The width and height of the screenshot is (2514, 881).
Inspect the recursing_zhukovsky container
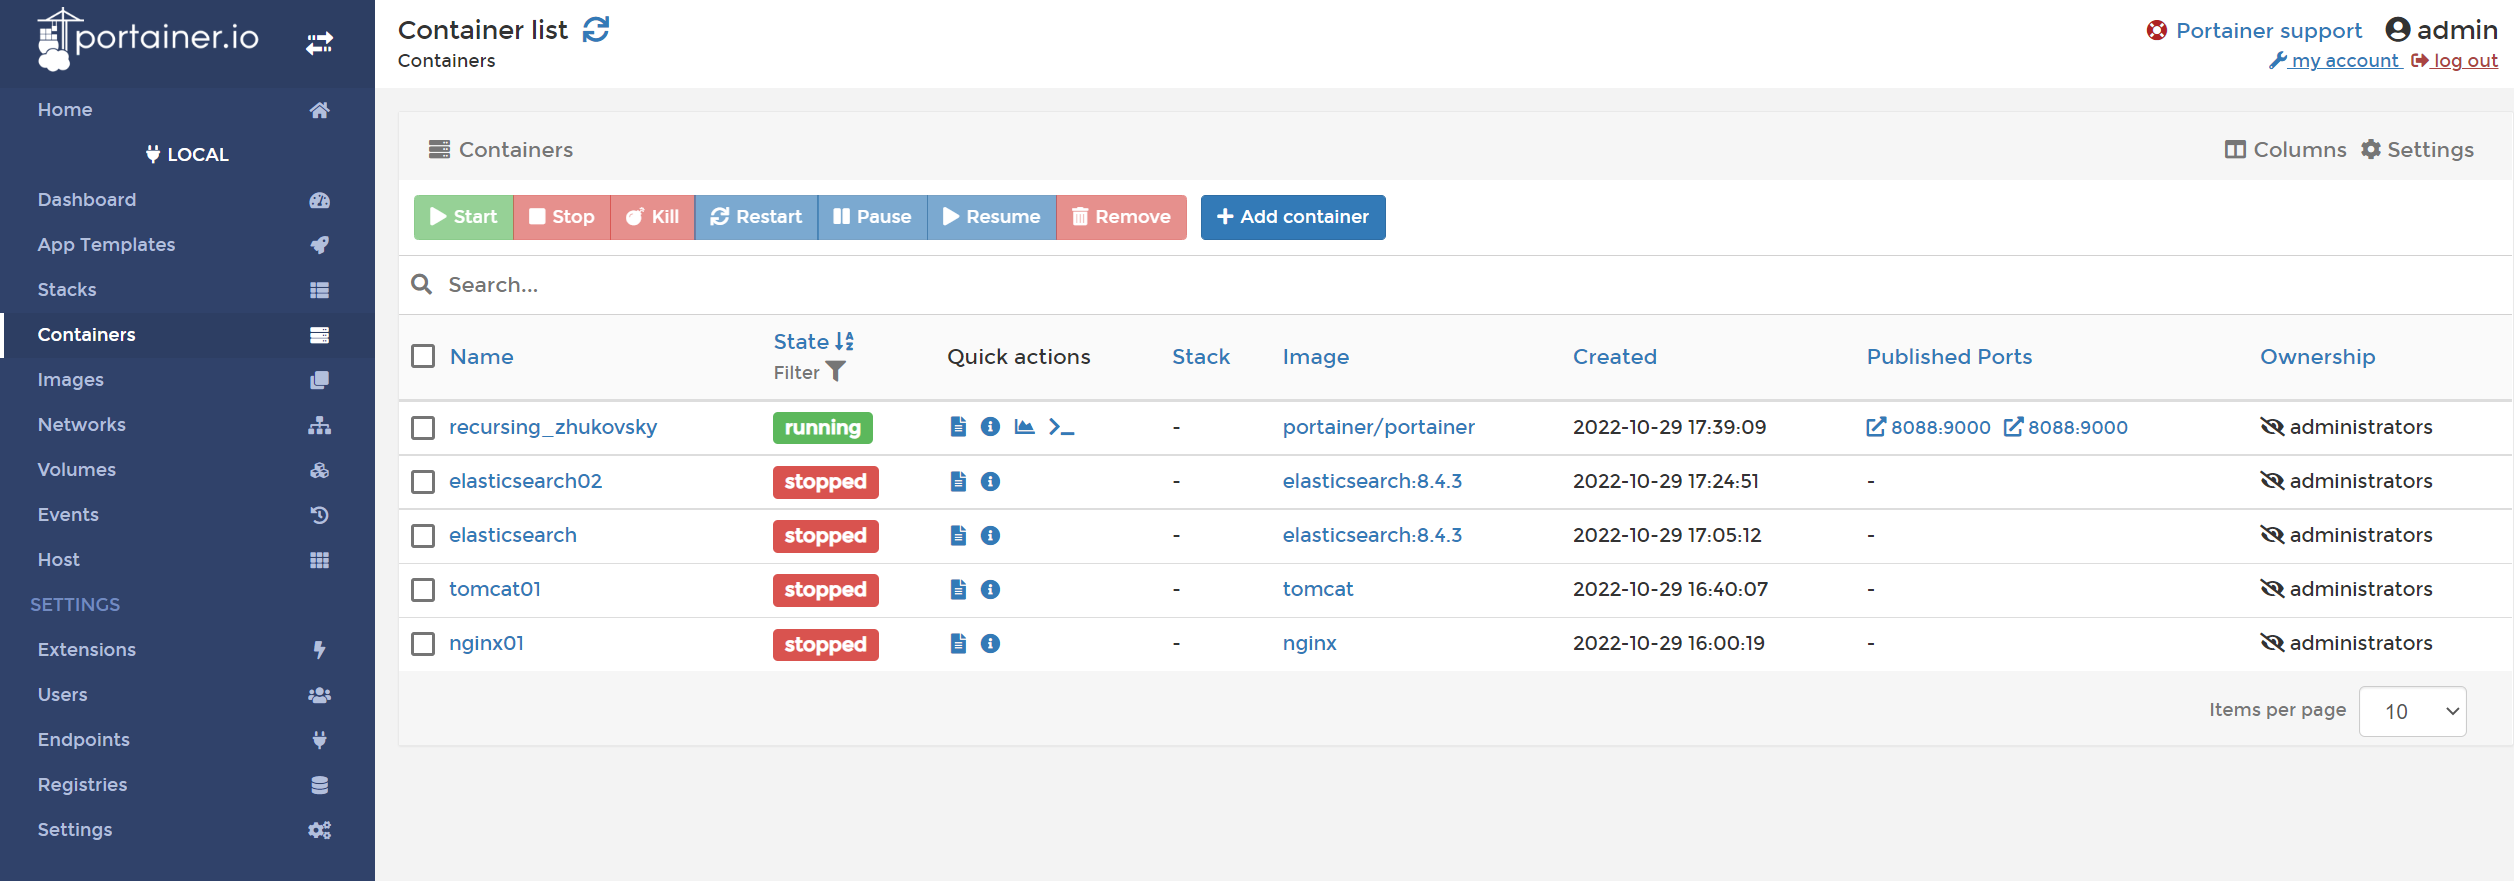(990, 427)
